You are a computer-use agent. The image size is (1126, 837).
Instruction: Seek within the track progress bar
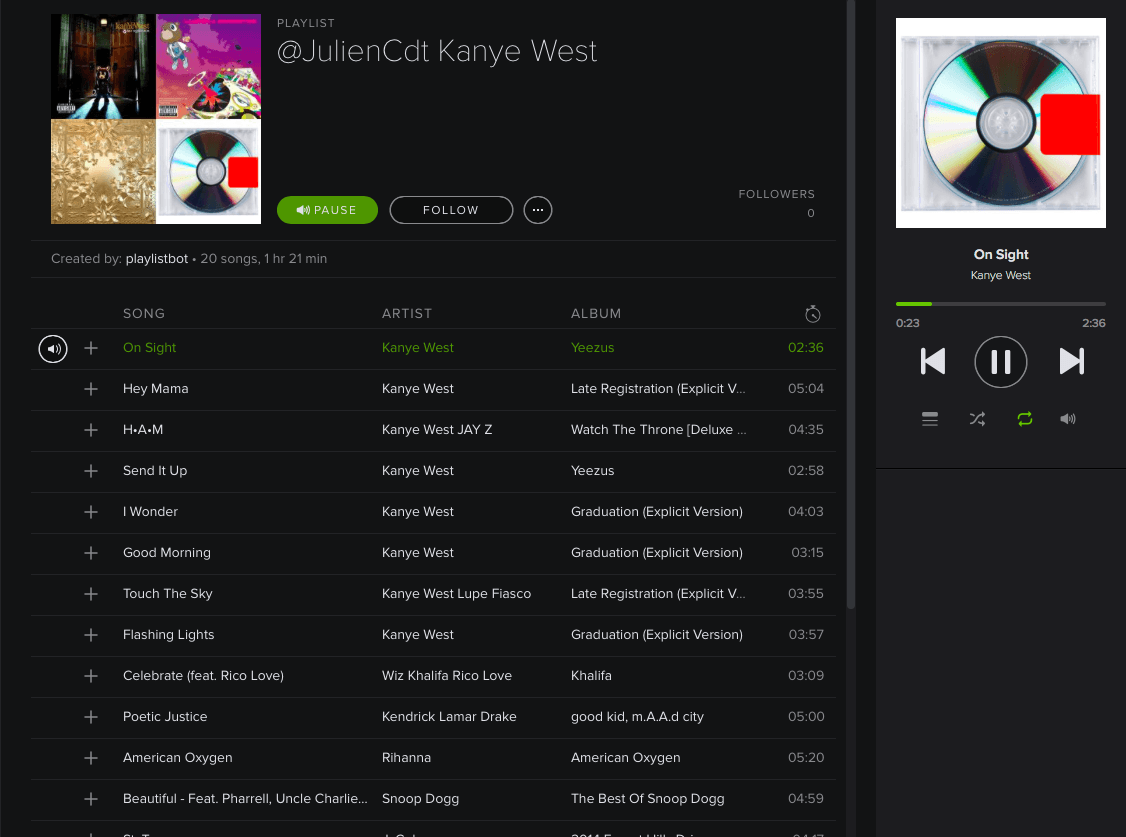[x=1000, y=304]
